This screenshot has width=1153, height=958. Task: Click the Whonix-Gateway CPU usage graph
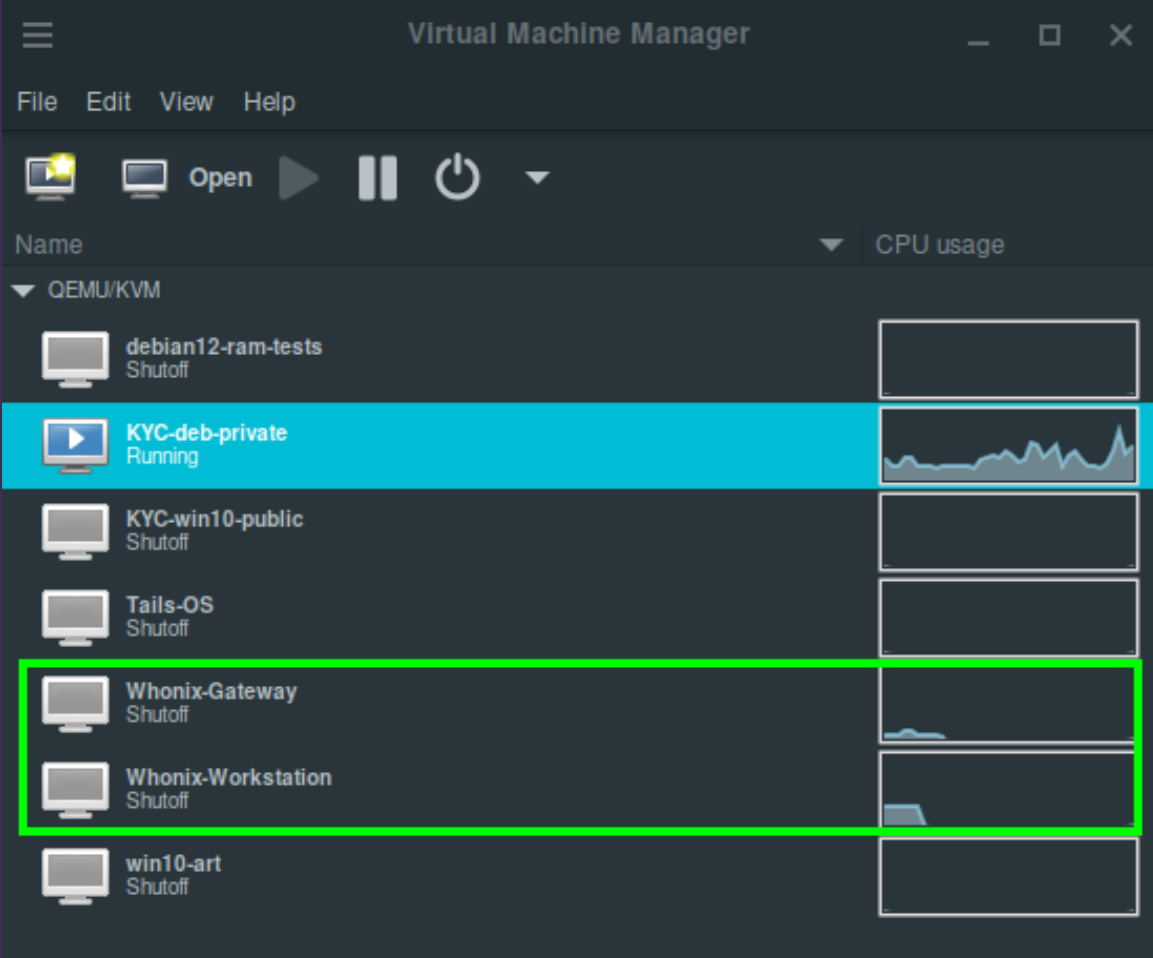point(1008,704)
